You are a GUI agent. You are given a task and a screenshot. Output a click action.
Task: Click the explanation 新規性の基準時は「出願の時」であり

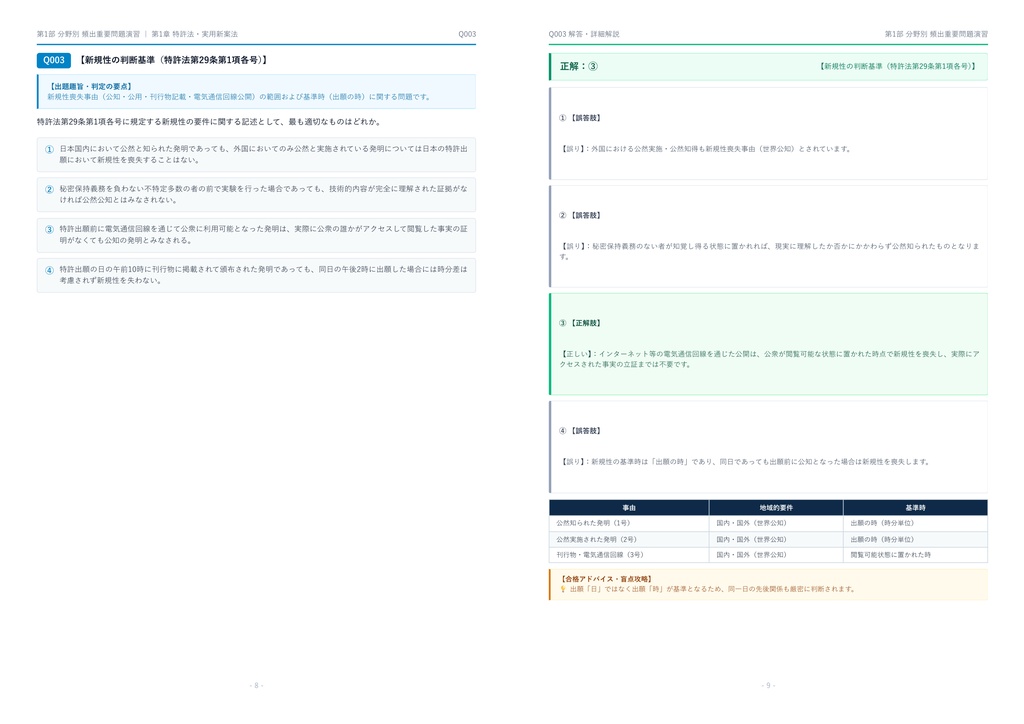click(745, 462)
